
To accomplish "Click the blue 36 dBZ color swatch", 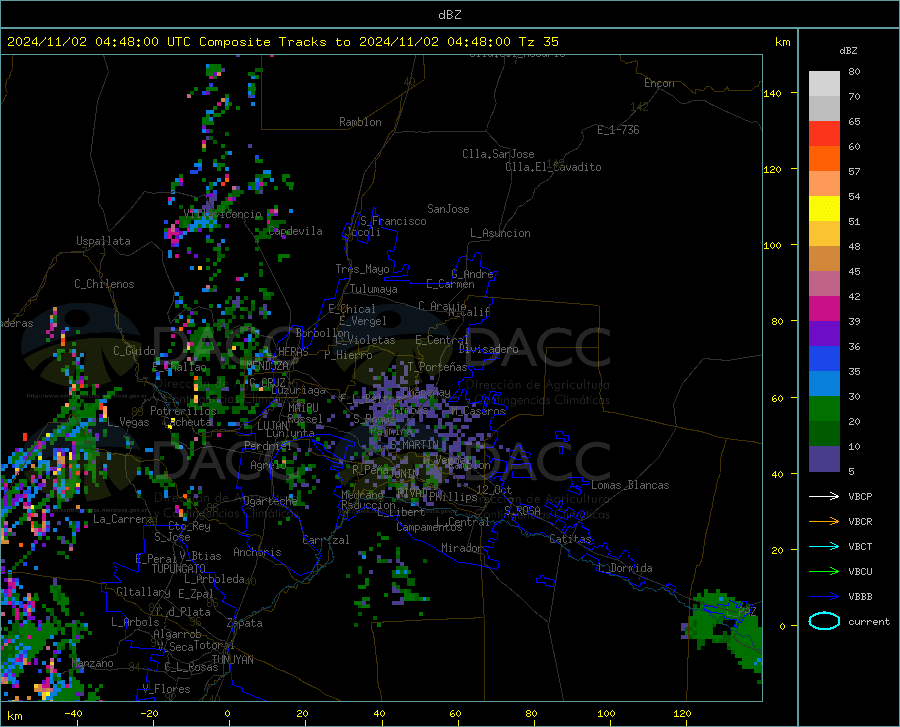I will point(824,358).
